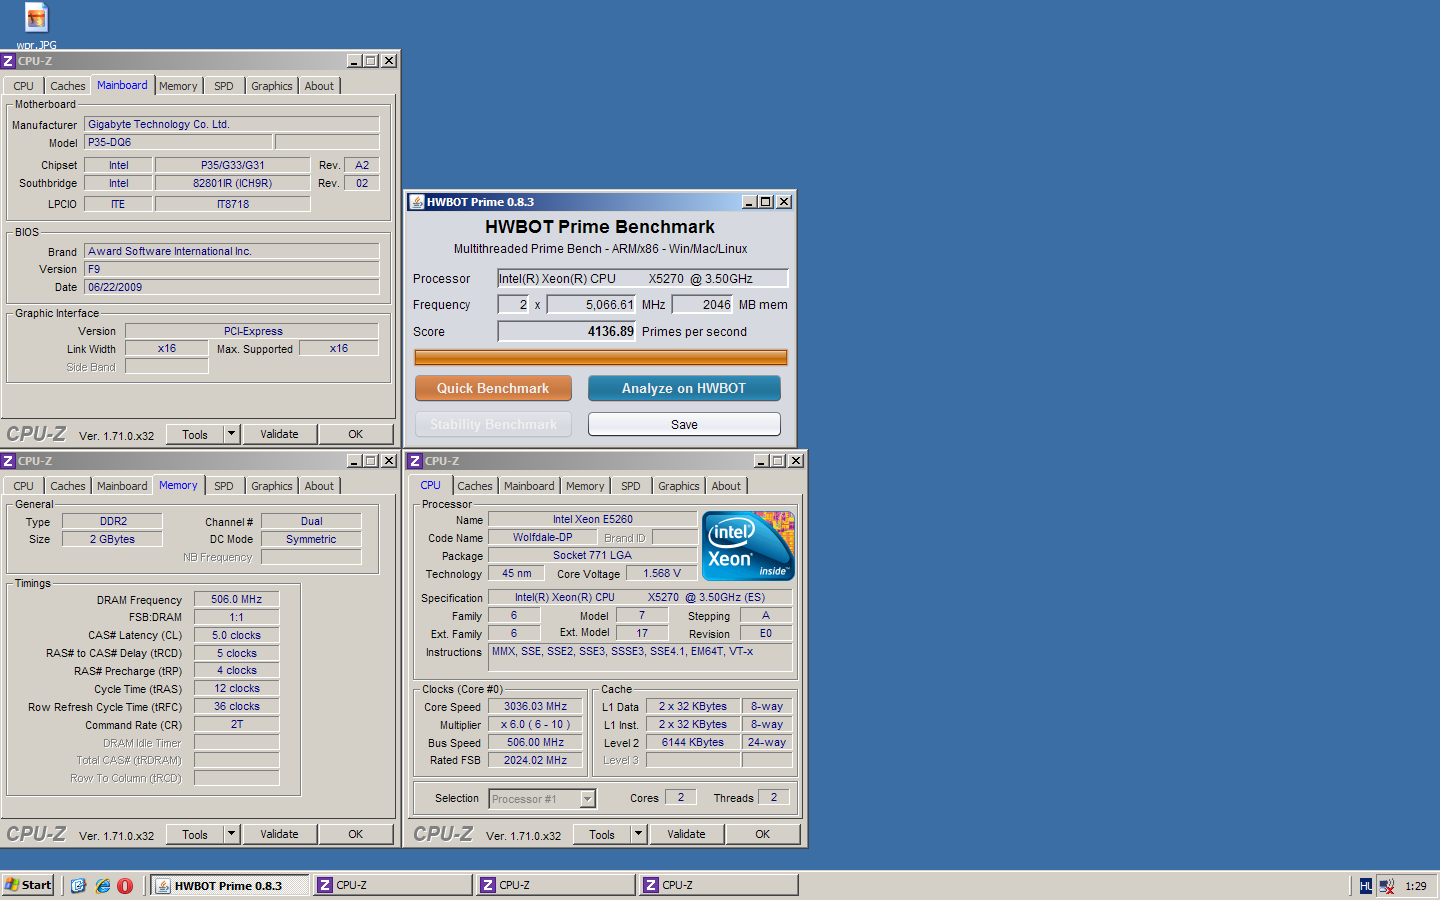This screenshot has height=900, width=1440.
Task: Click the Gigabyte Technology manufacturer field
Action: (x=232, y=124)
